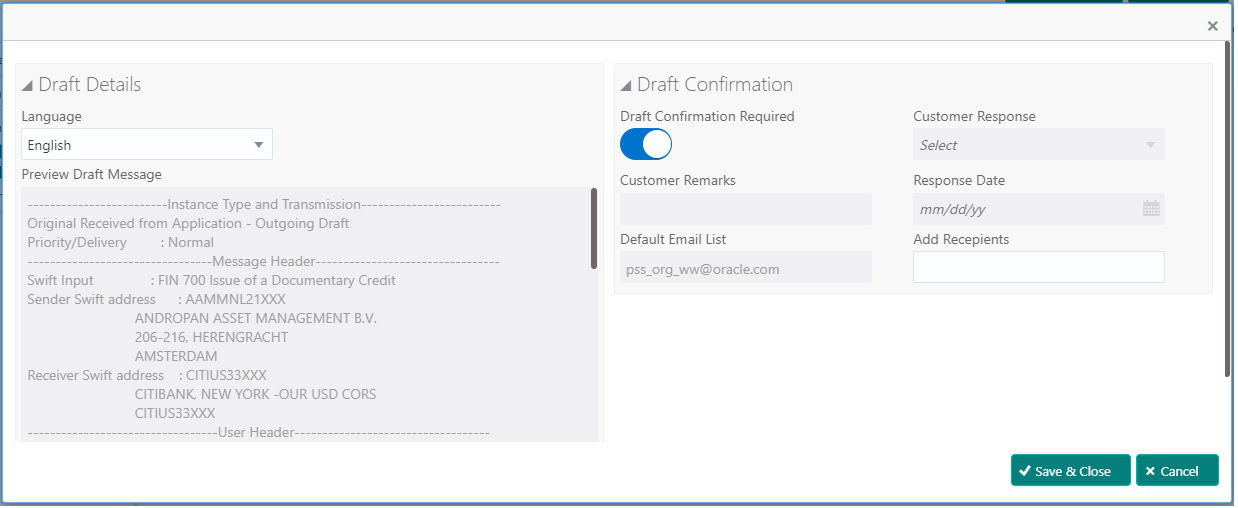Screen dimensions: 1238x508
Task: Click the 'User Header' line text
Action: point(258,432)
